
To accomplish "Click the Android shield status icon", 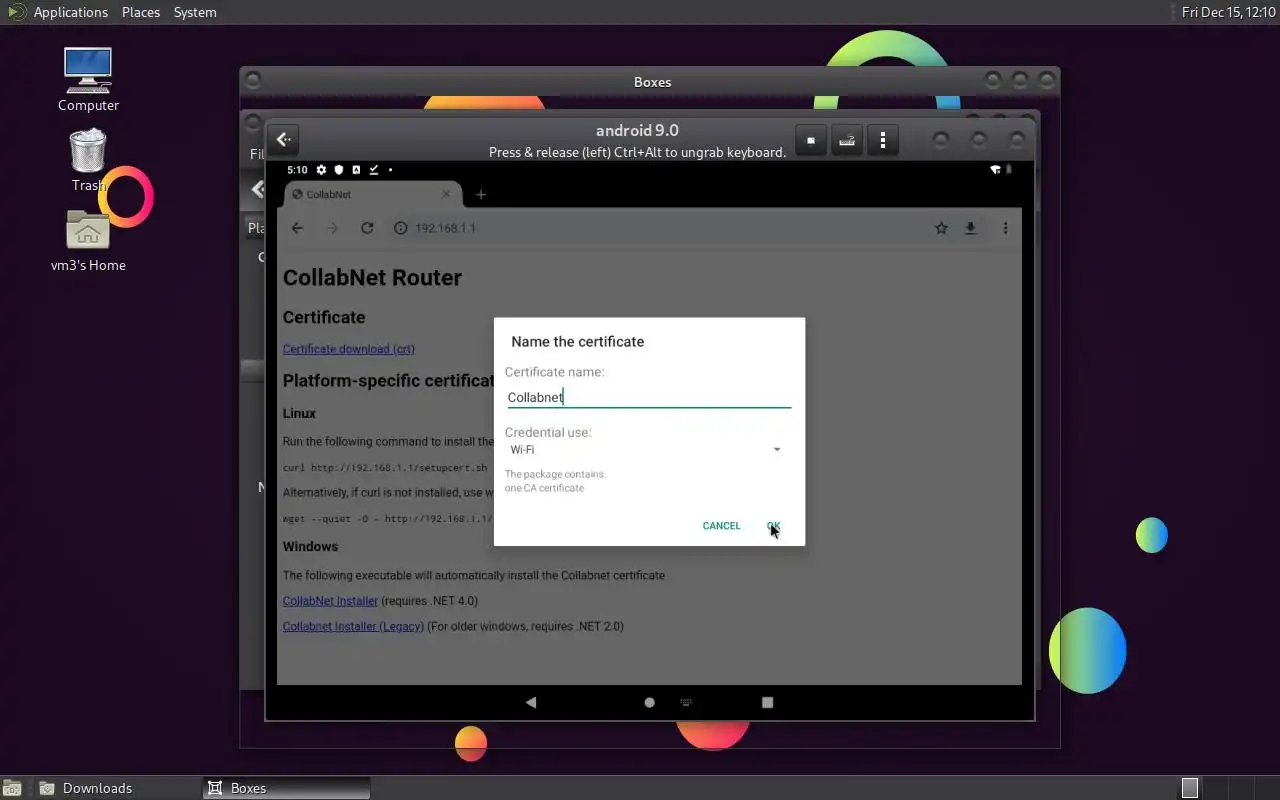I will [x=339, y=170].
